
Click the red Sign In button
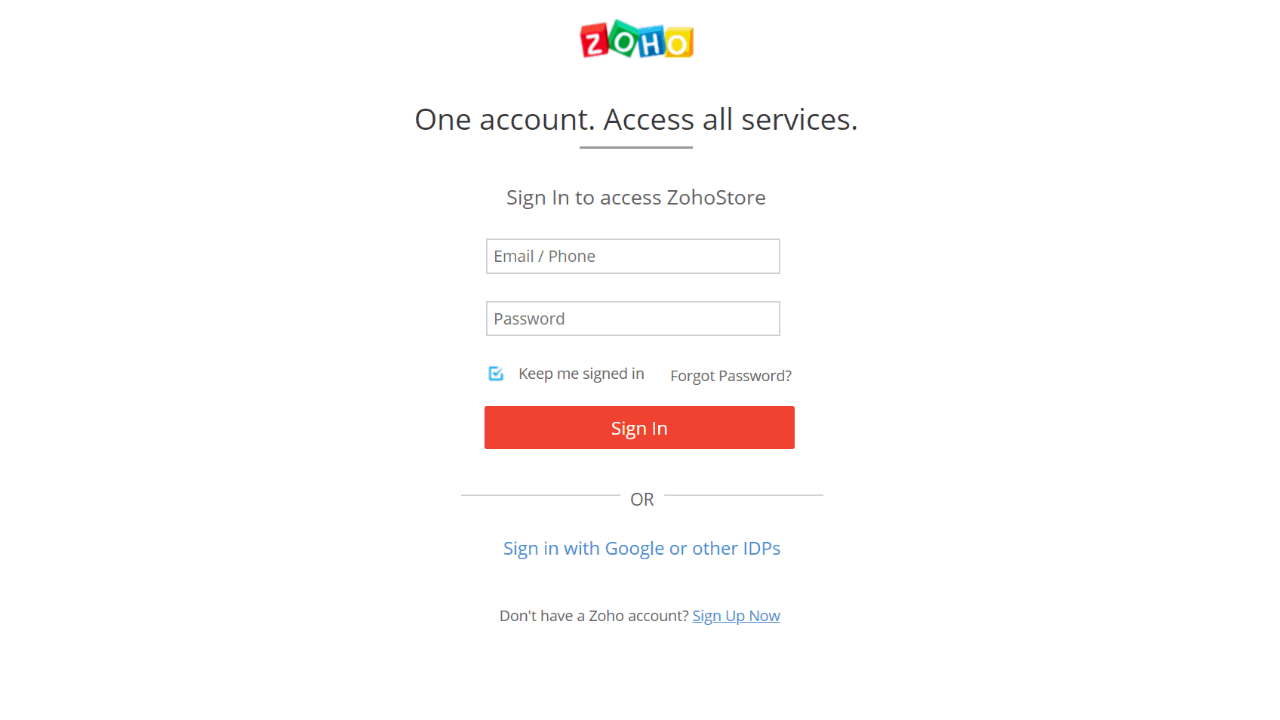pyautogui.click(x=640, y=428)
